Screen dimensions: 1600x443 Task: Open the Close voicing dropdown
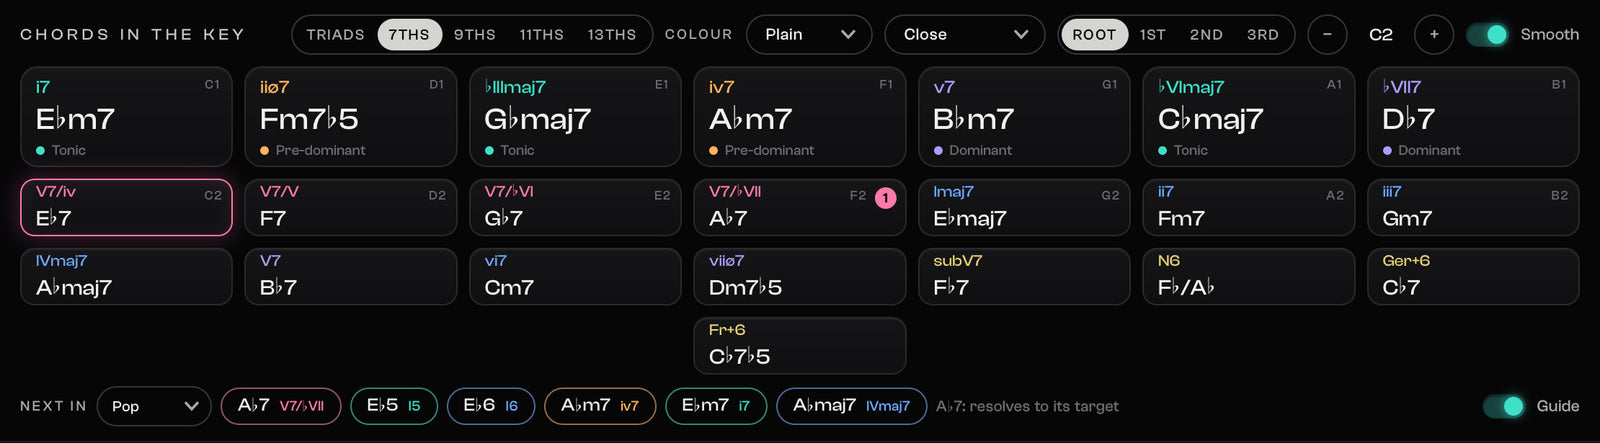[x=965, y=34]
